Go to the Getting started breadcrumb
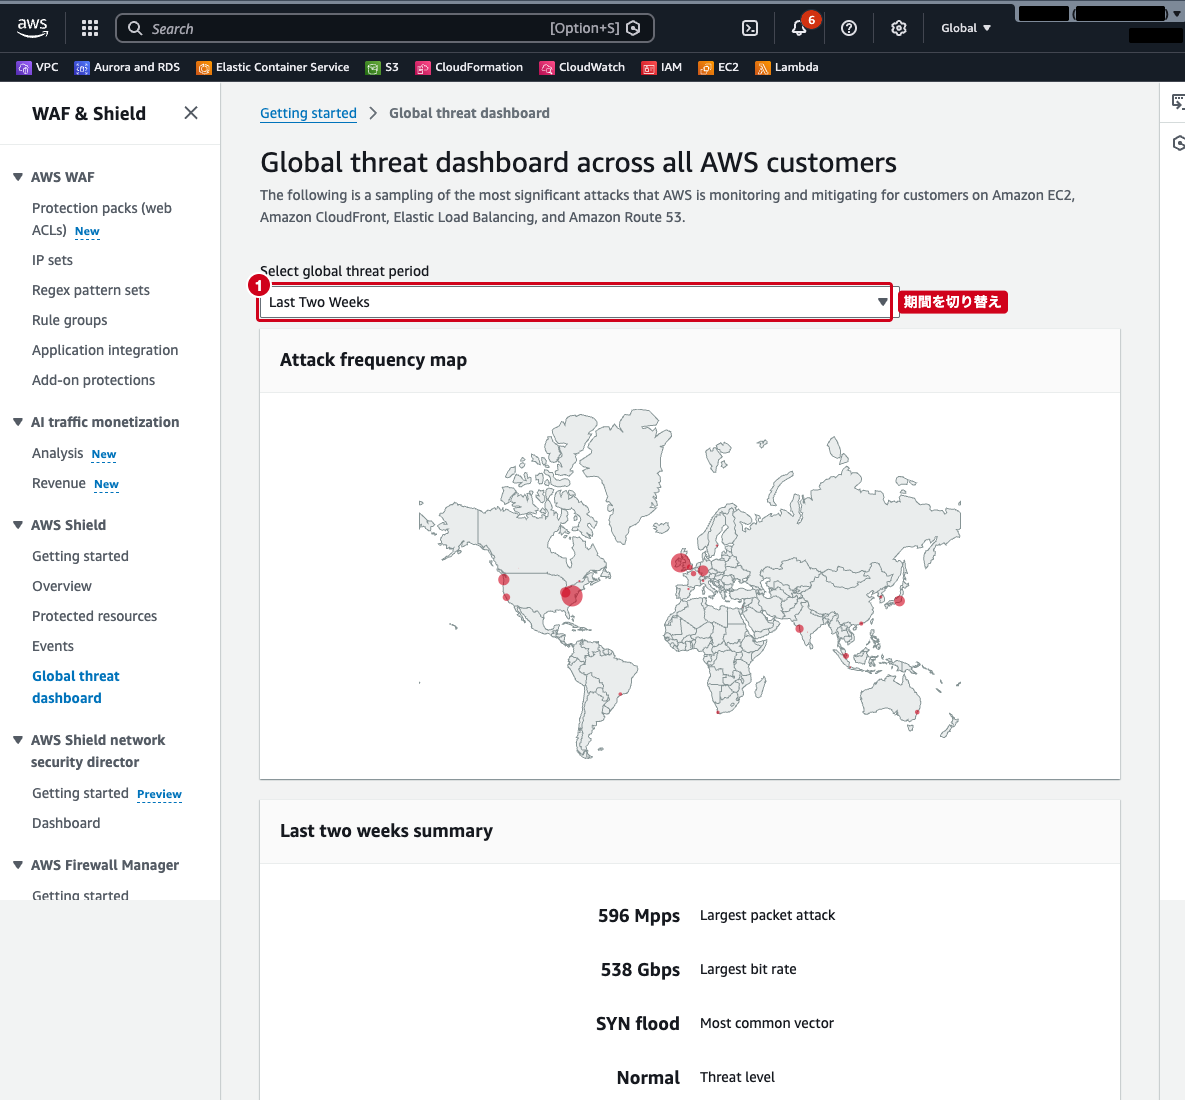 [x=308, y=113]
